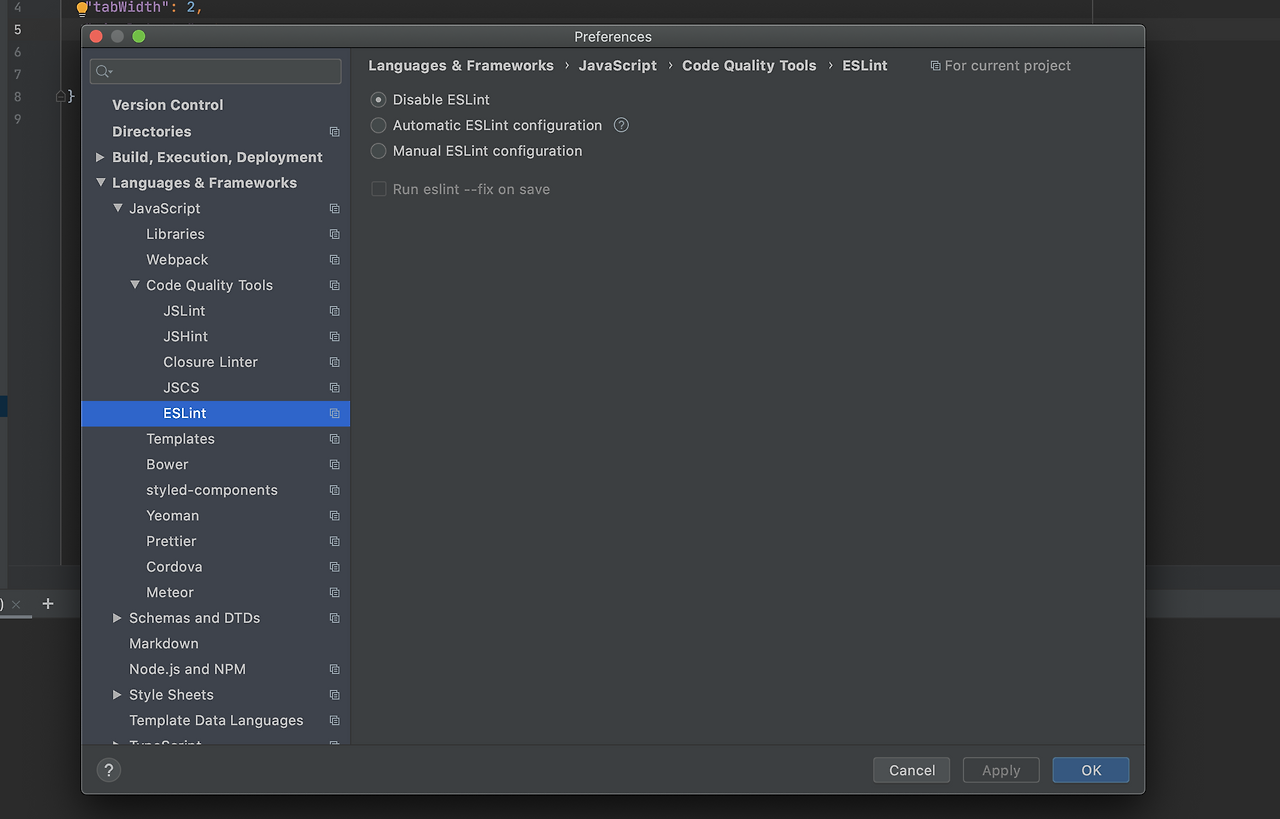Click the project-scope icon beside Directories
The image size is (1280, 819).
click(x=335, y=132)
